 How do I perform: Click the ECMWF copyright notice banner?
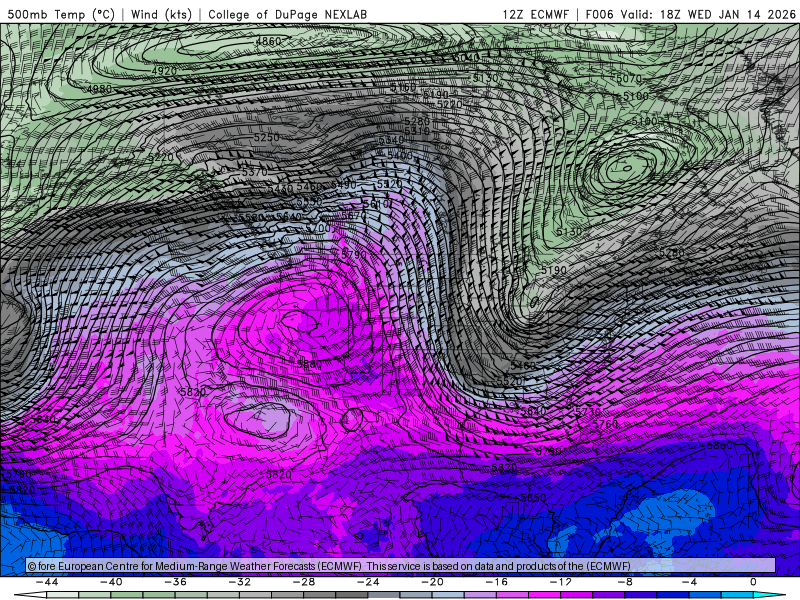(401, 566)
